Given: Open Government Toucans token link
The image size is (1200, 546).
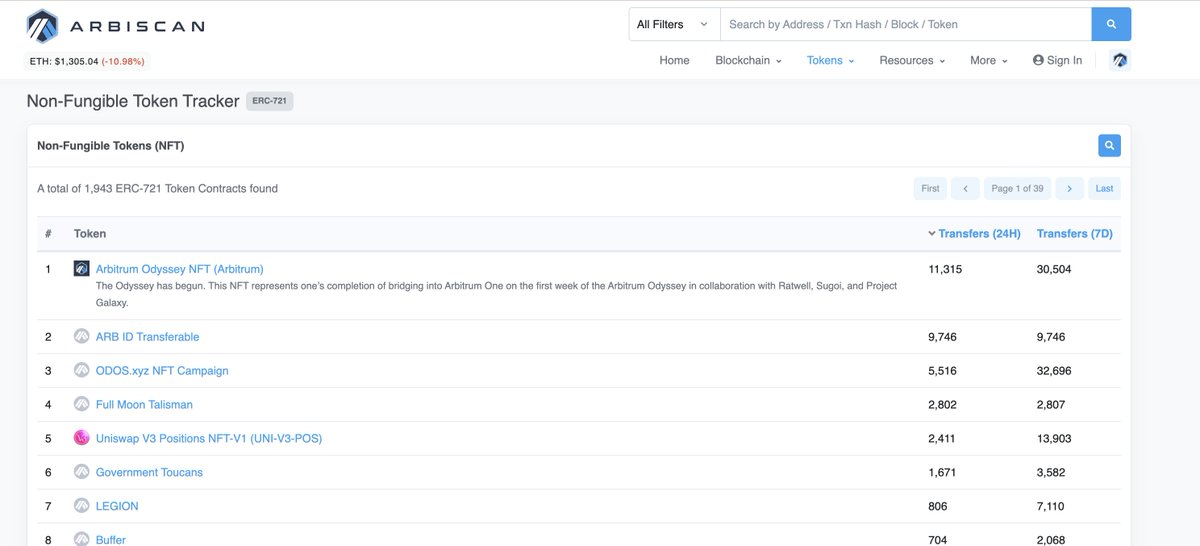Looking at the screenshot, I should pyautogui.click(x=149, y=473).
